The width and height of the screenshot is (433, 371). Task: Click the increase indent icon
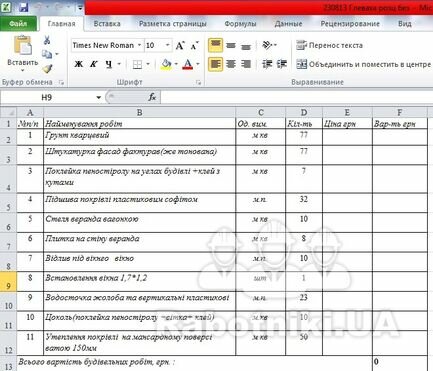tap(282, 64)
